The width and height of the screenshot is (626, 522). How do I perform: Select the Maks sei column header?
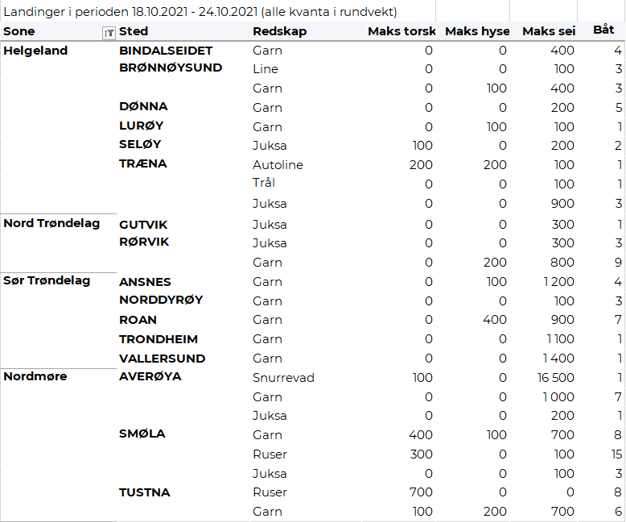pyautogui.click(x=548, y=32)
